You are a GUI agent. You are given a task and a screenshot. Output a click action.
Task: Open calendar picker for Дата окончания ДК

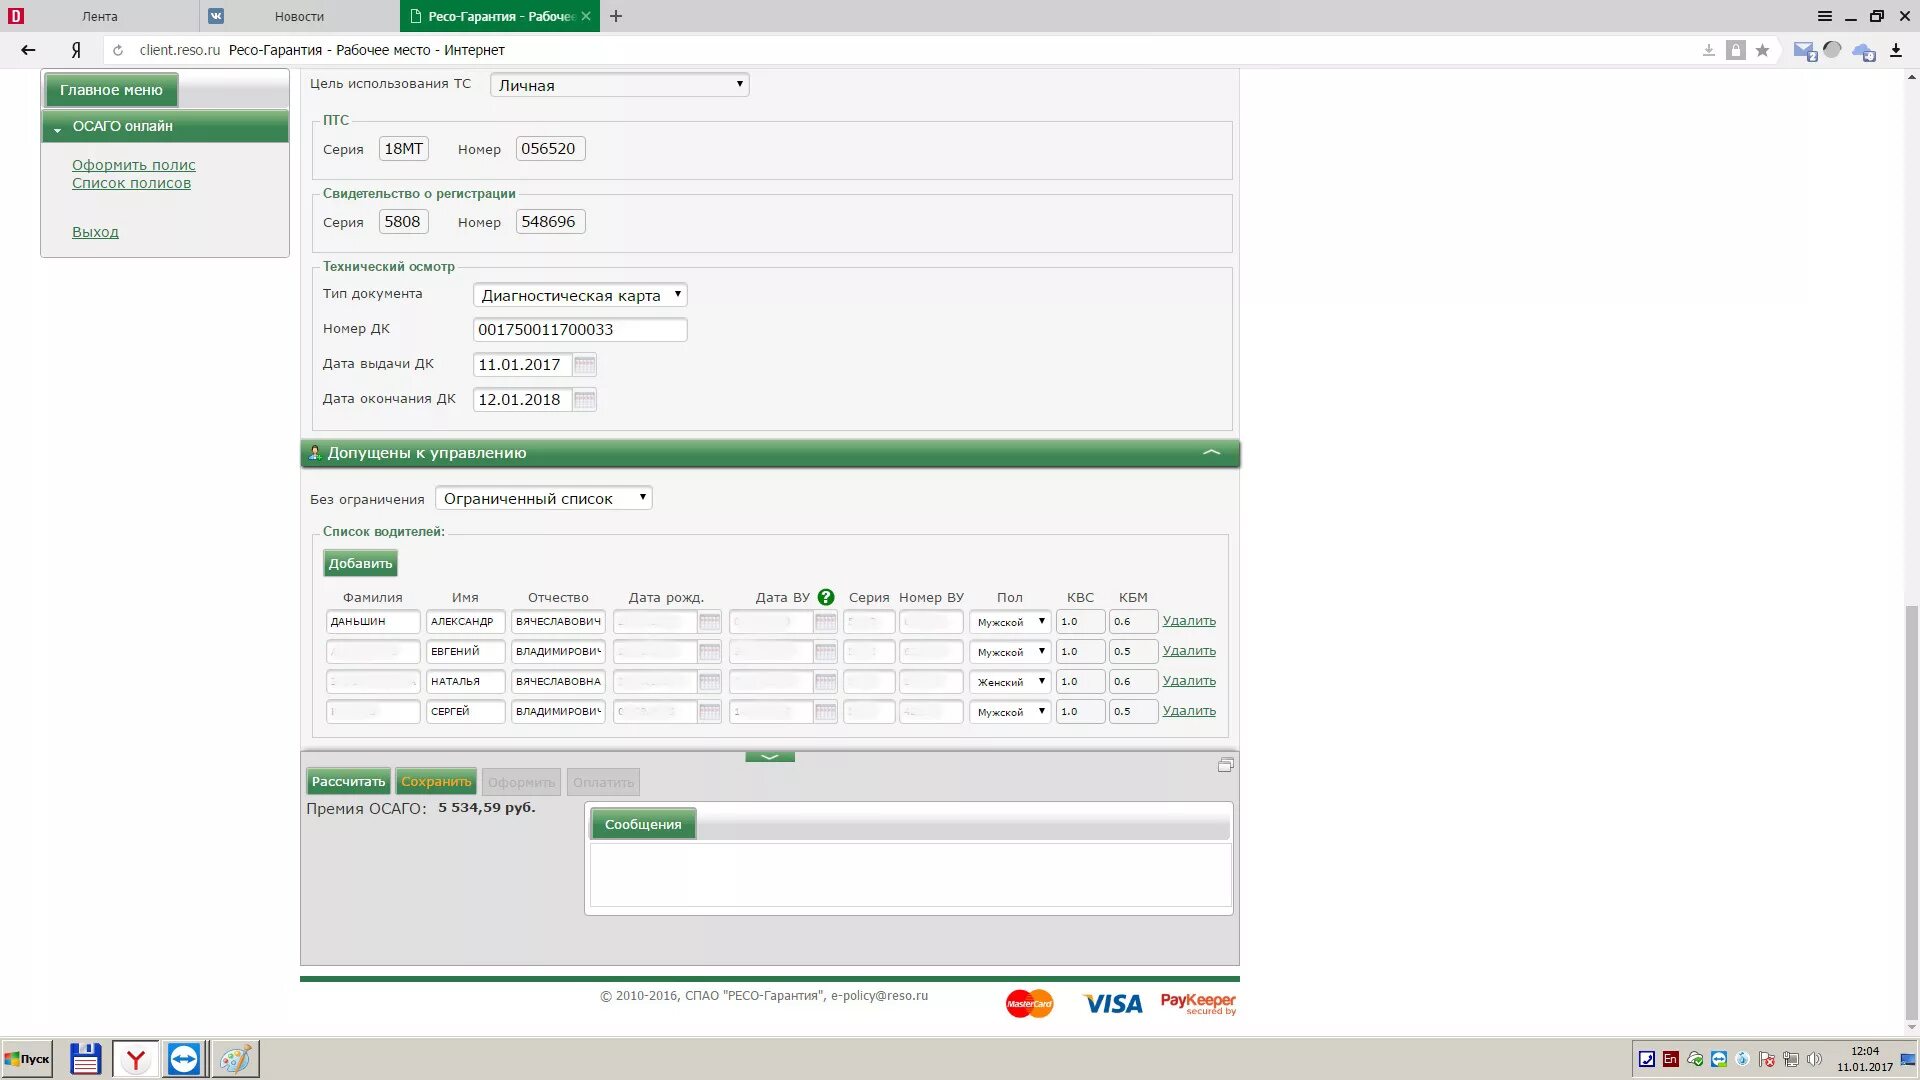pos(585,400)
